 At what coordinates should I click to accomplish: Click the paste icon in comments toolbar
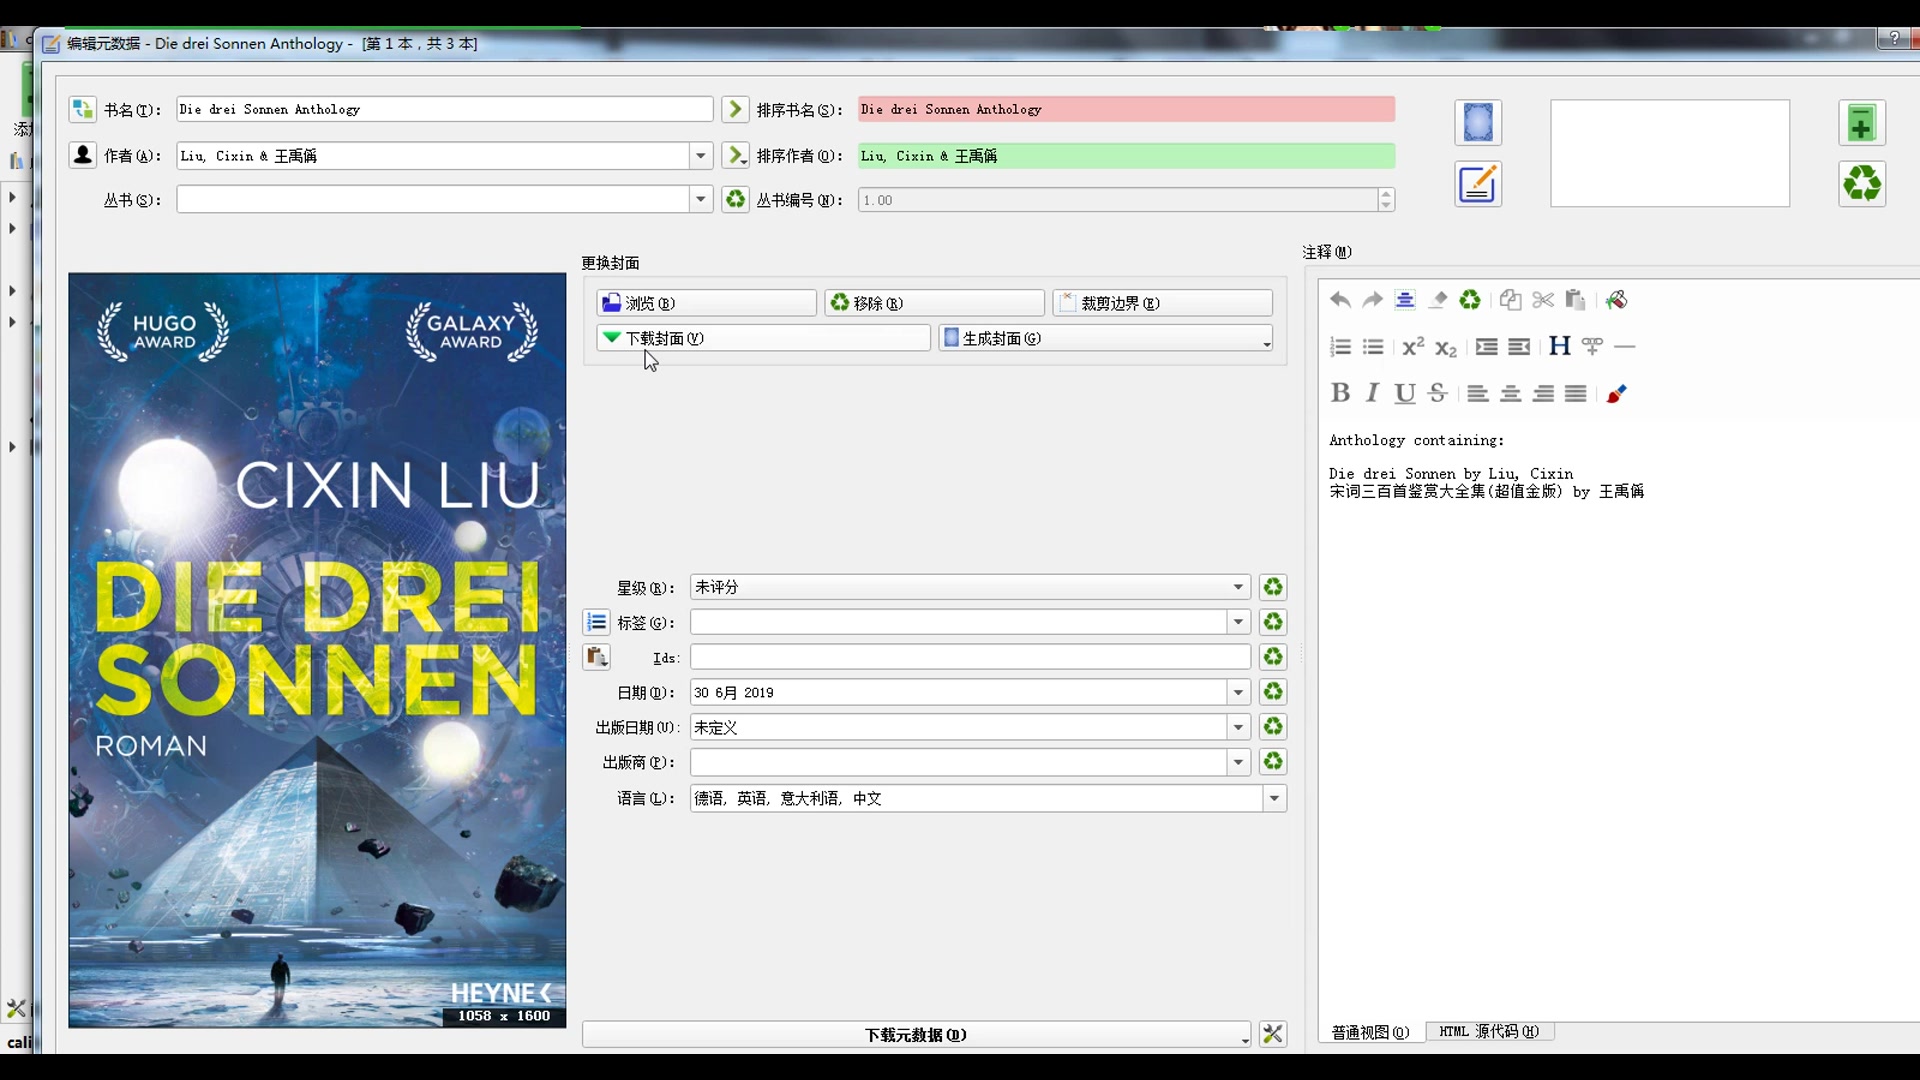tap(1575, 300)
